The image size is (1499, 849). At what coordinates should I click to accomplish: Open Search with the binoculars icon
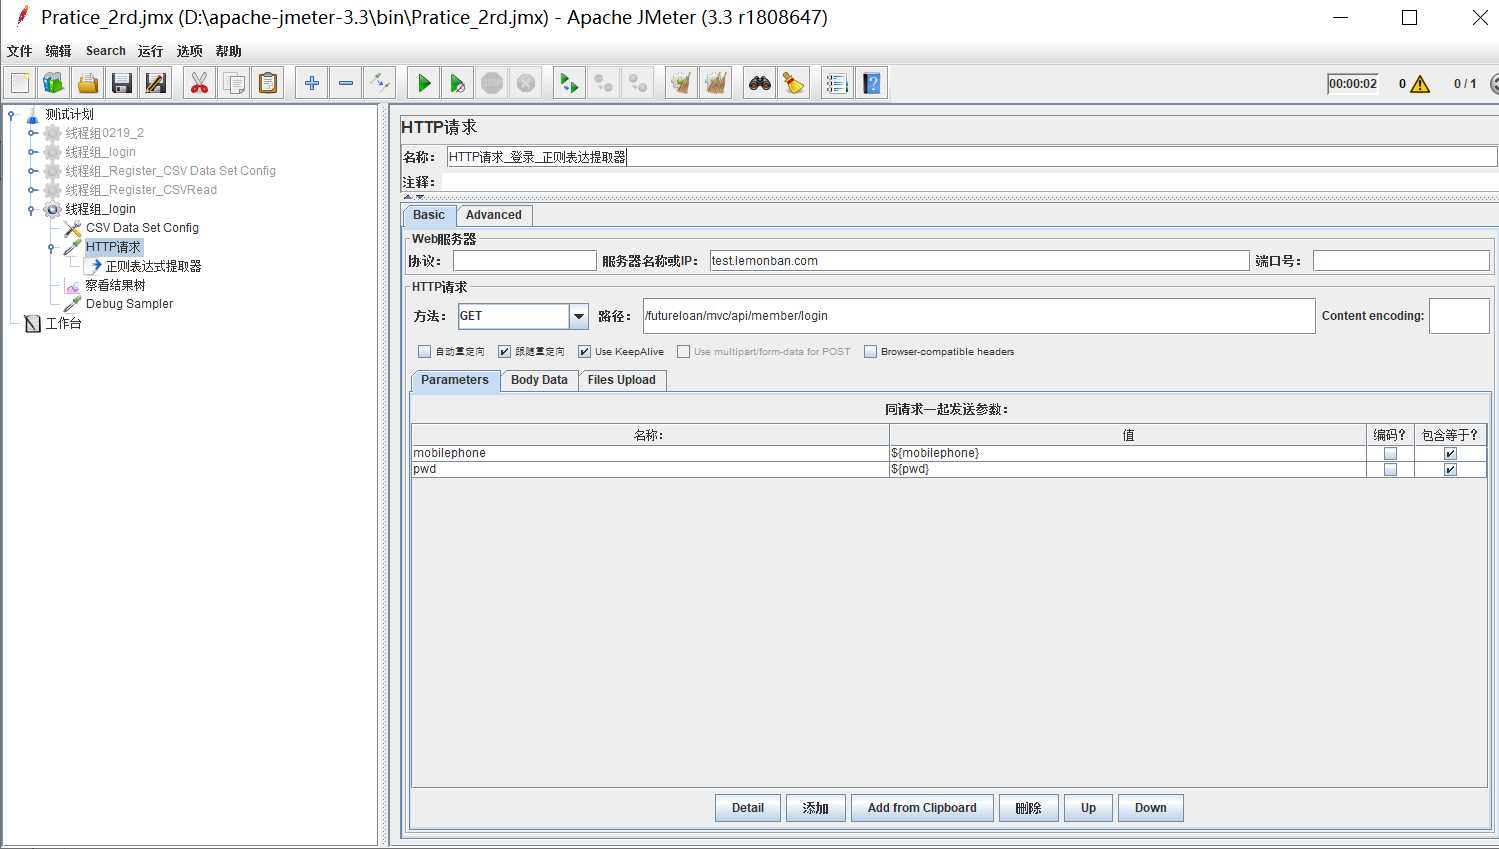coord(760,83)
